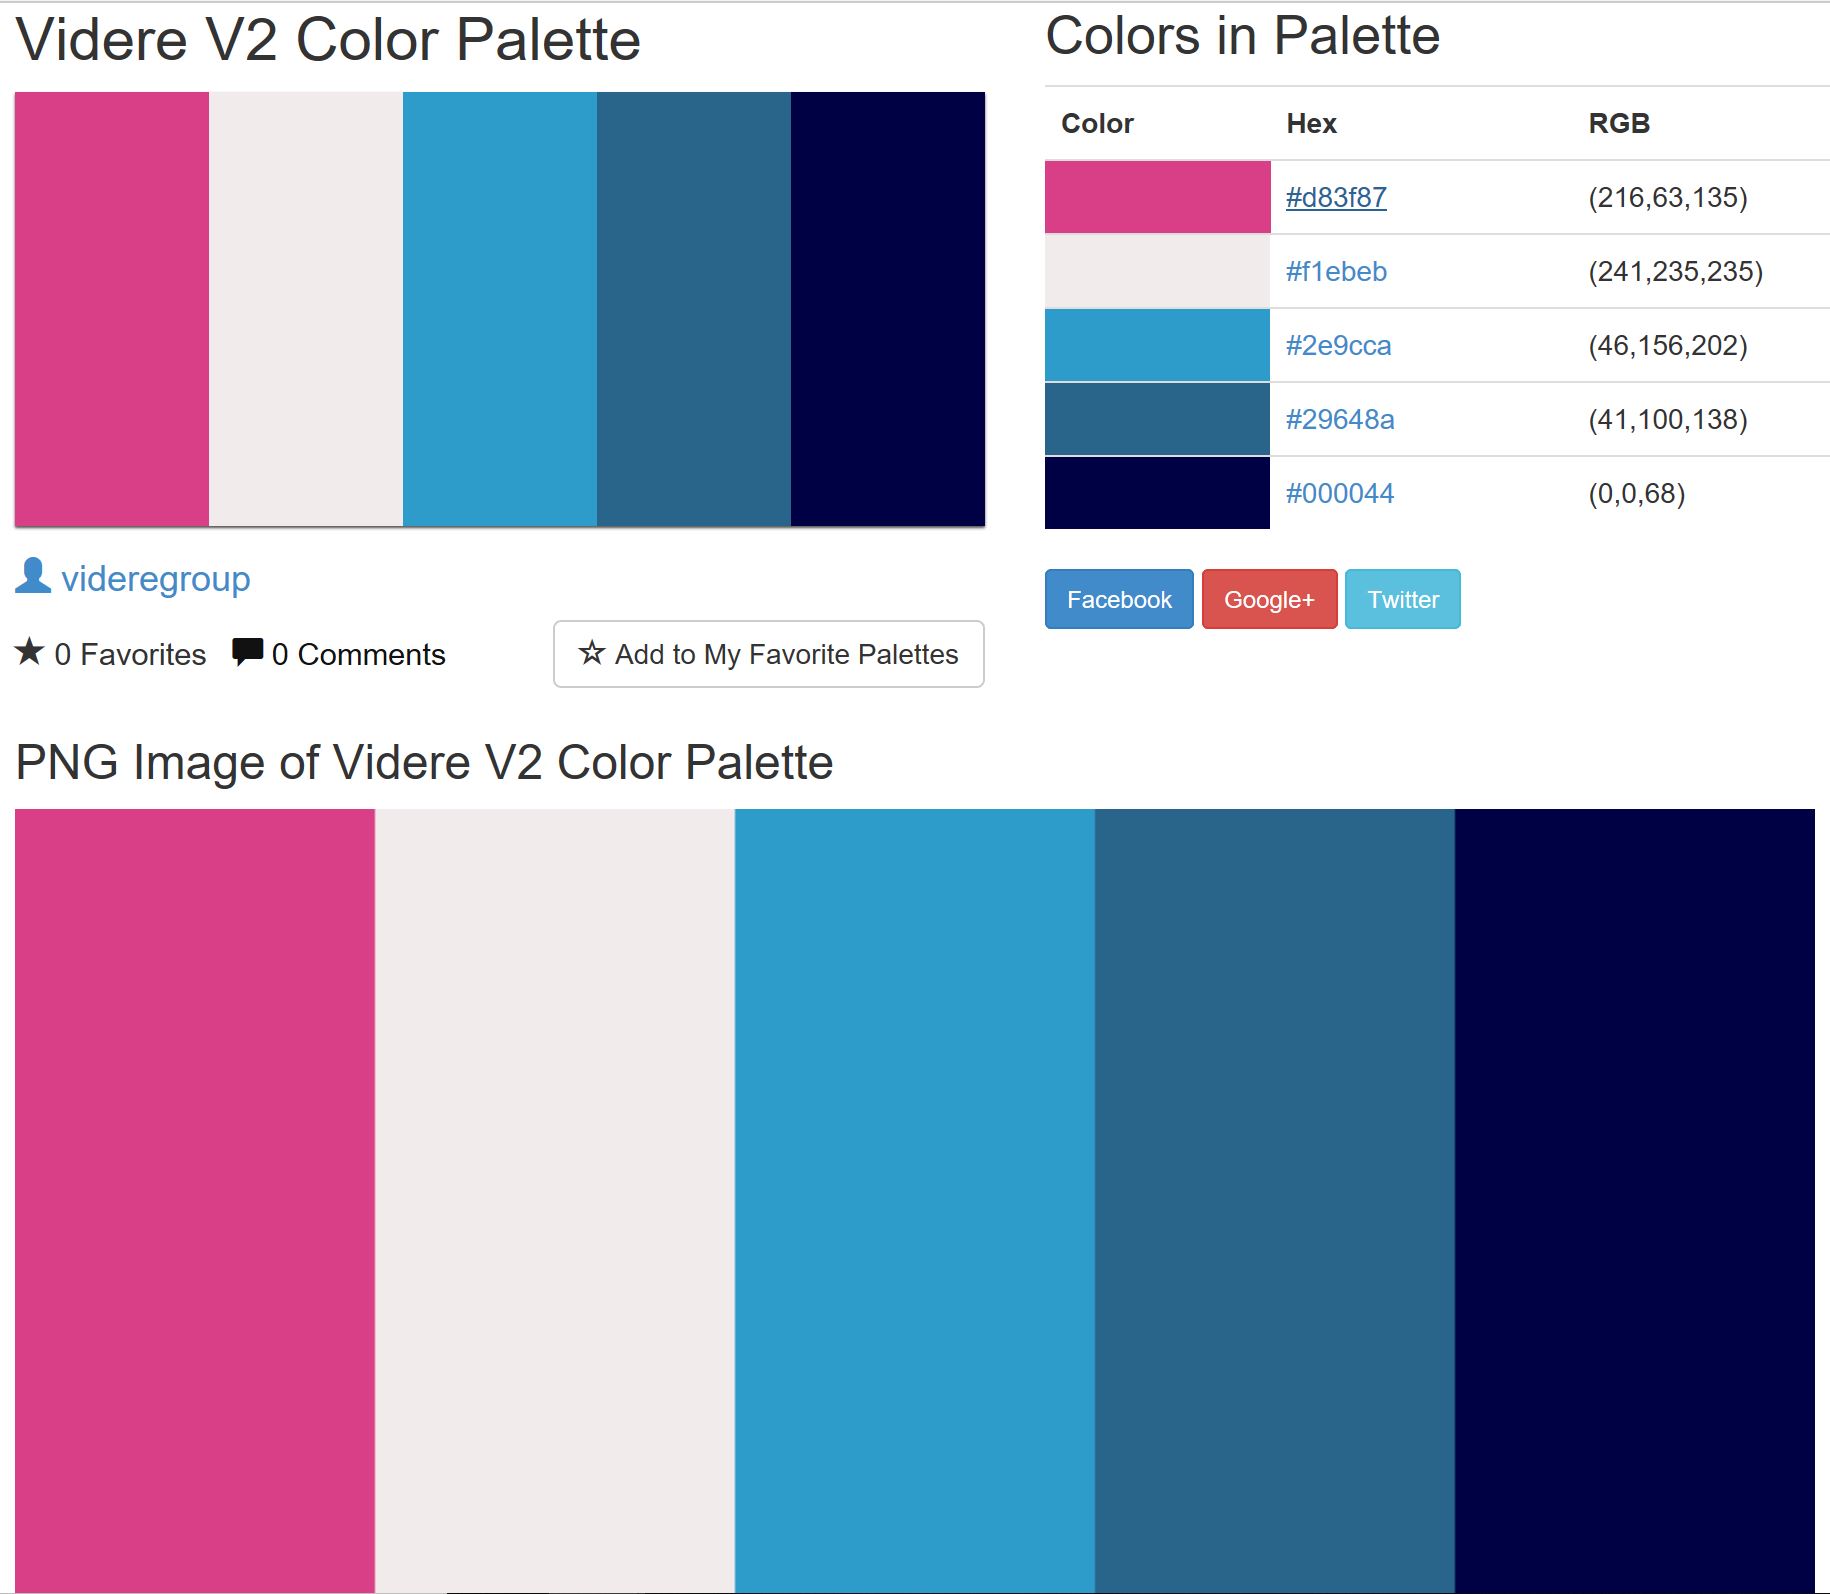Click Add to My Favorite Palettes button
This screenshot has width=1830, height=1594.
click(768, 654)
